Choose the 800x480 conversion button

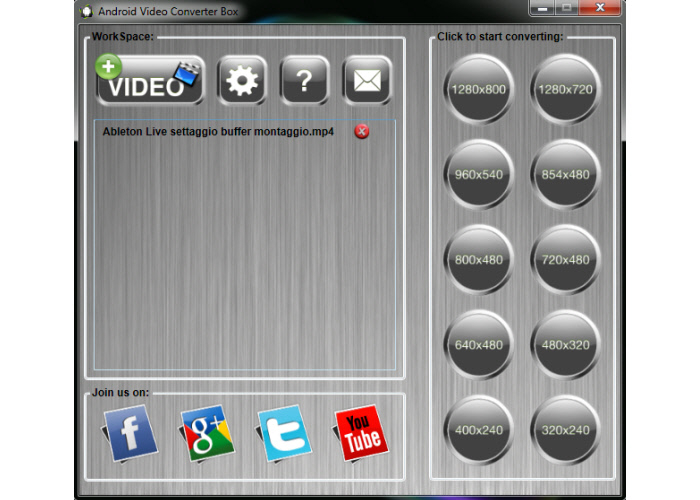click(478, 260)
